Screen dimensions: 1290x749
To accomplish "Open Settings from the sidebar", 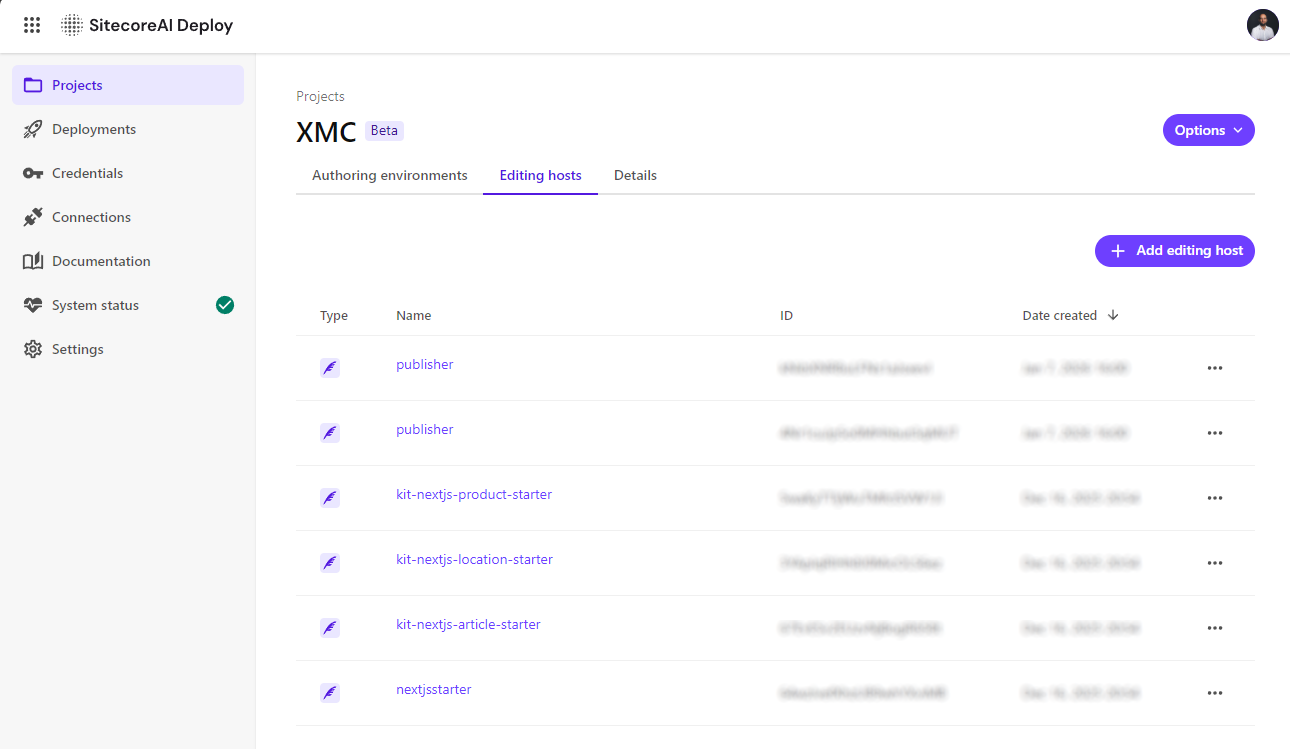I will pos(77,349).
